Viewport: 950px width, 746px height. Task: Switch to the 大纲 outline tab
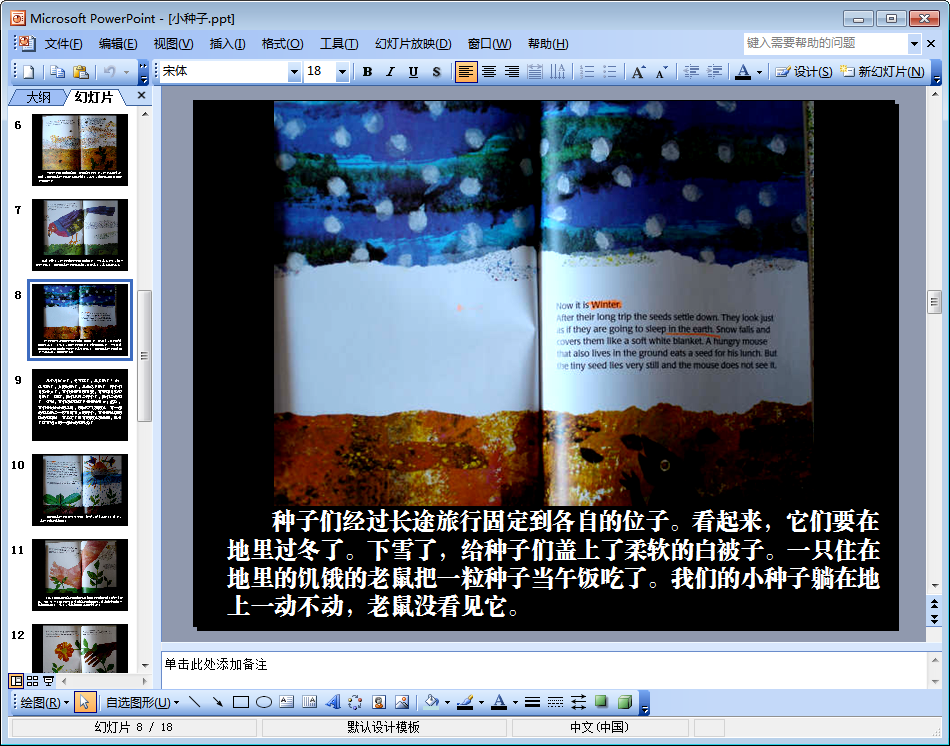[x=38, y=97]
